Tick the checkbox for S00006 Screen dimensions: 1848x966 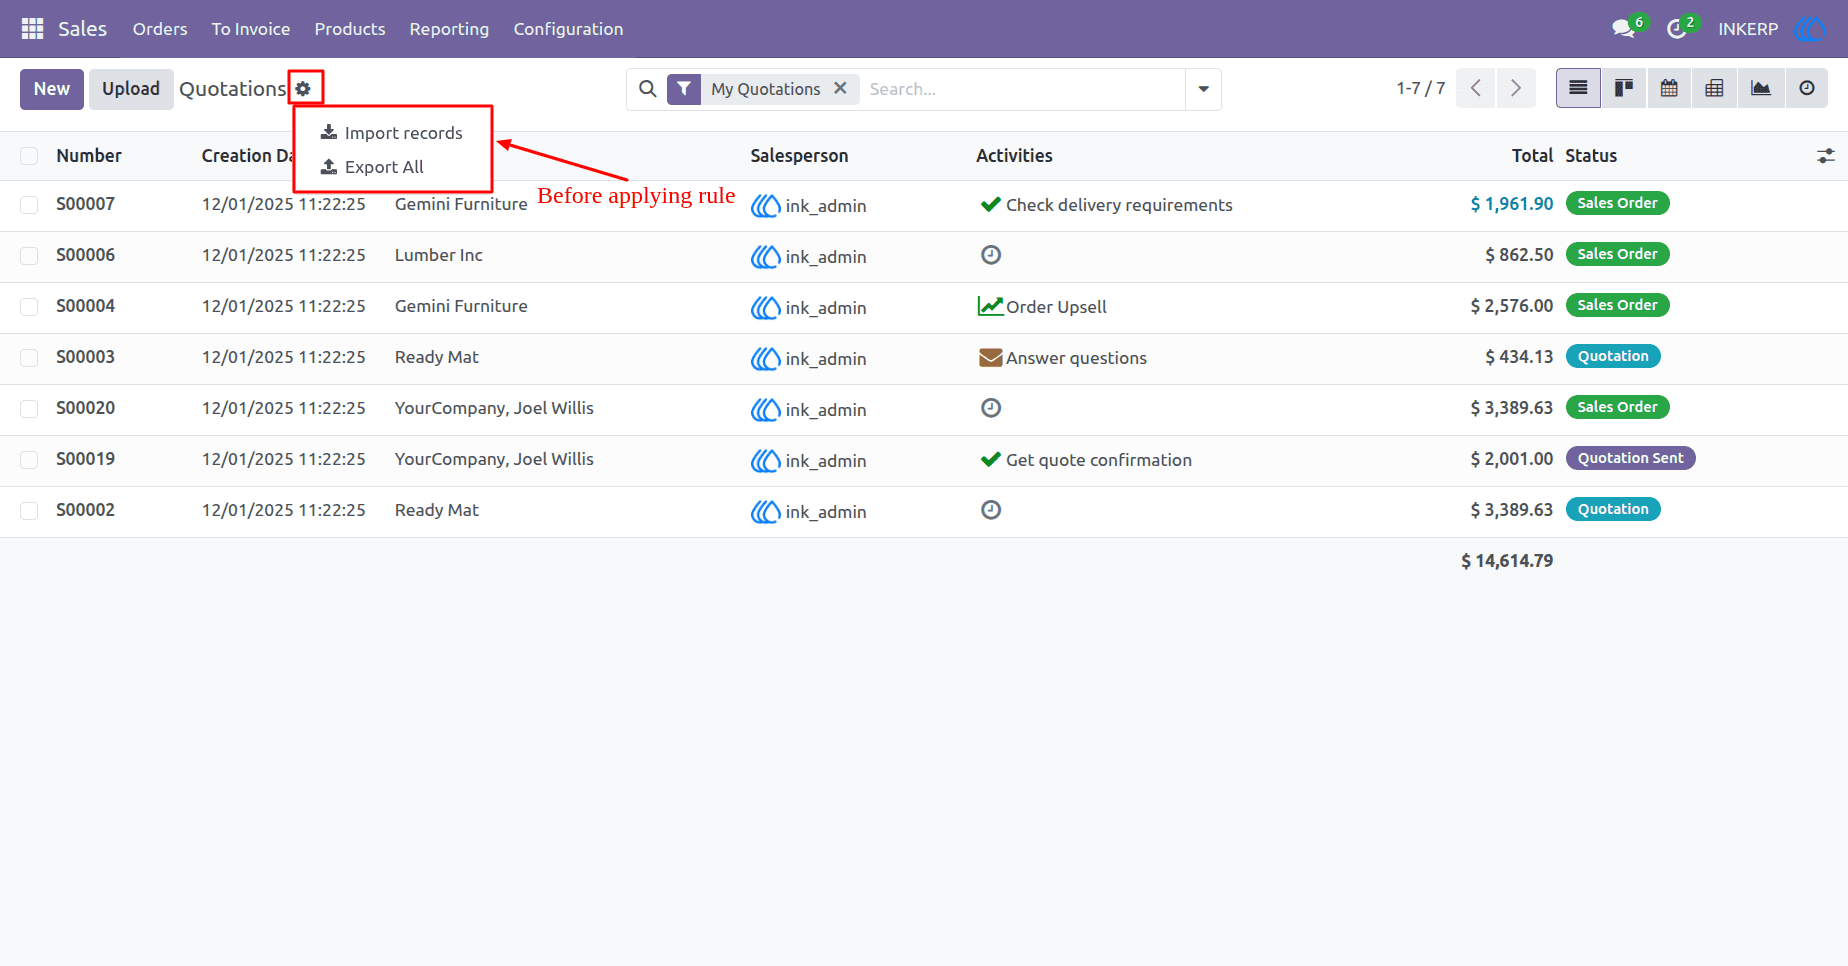(29, 256)
